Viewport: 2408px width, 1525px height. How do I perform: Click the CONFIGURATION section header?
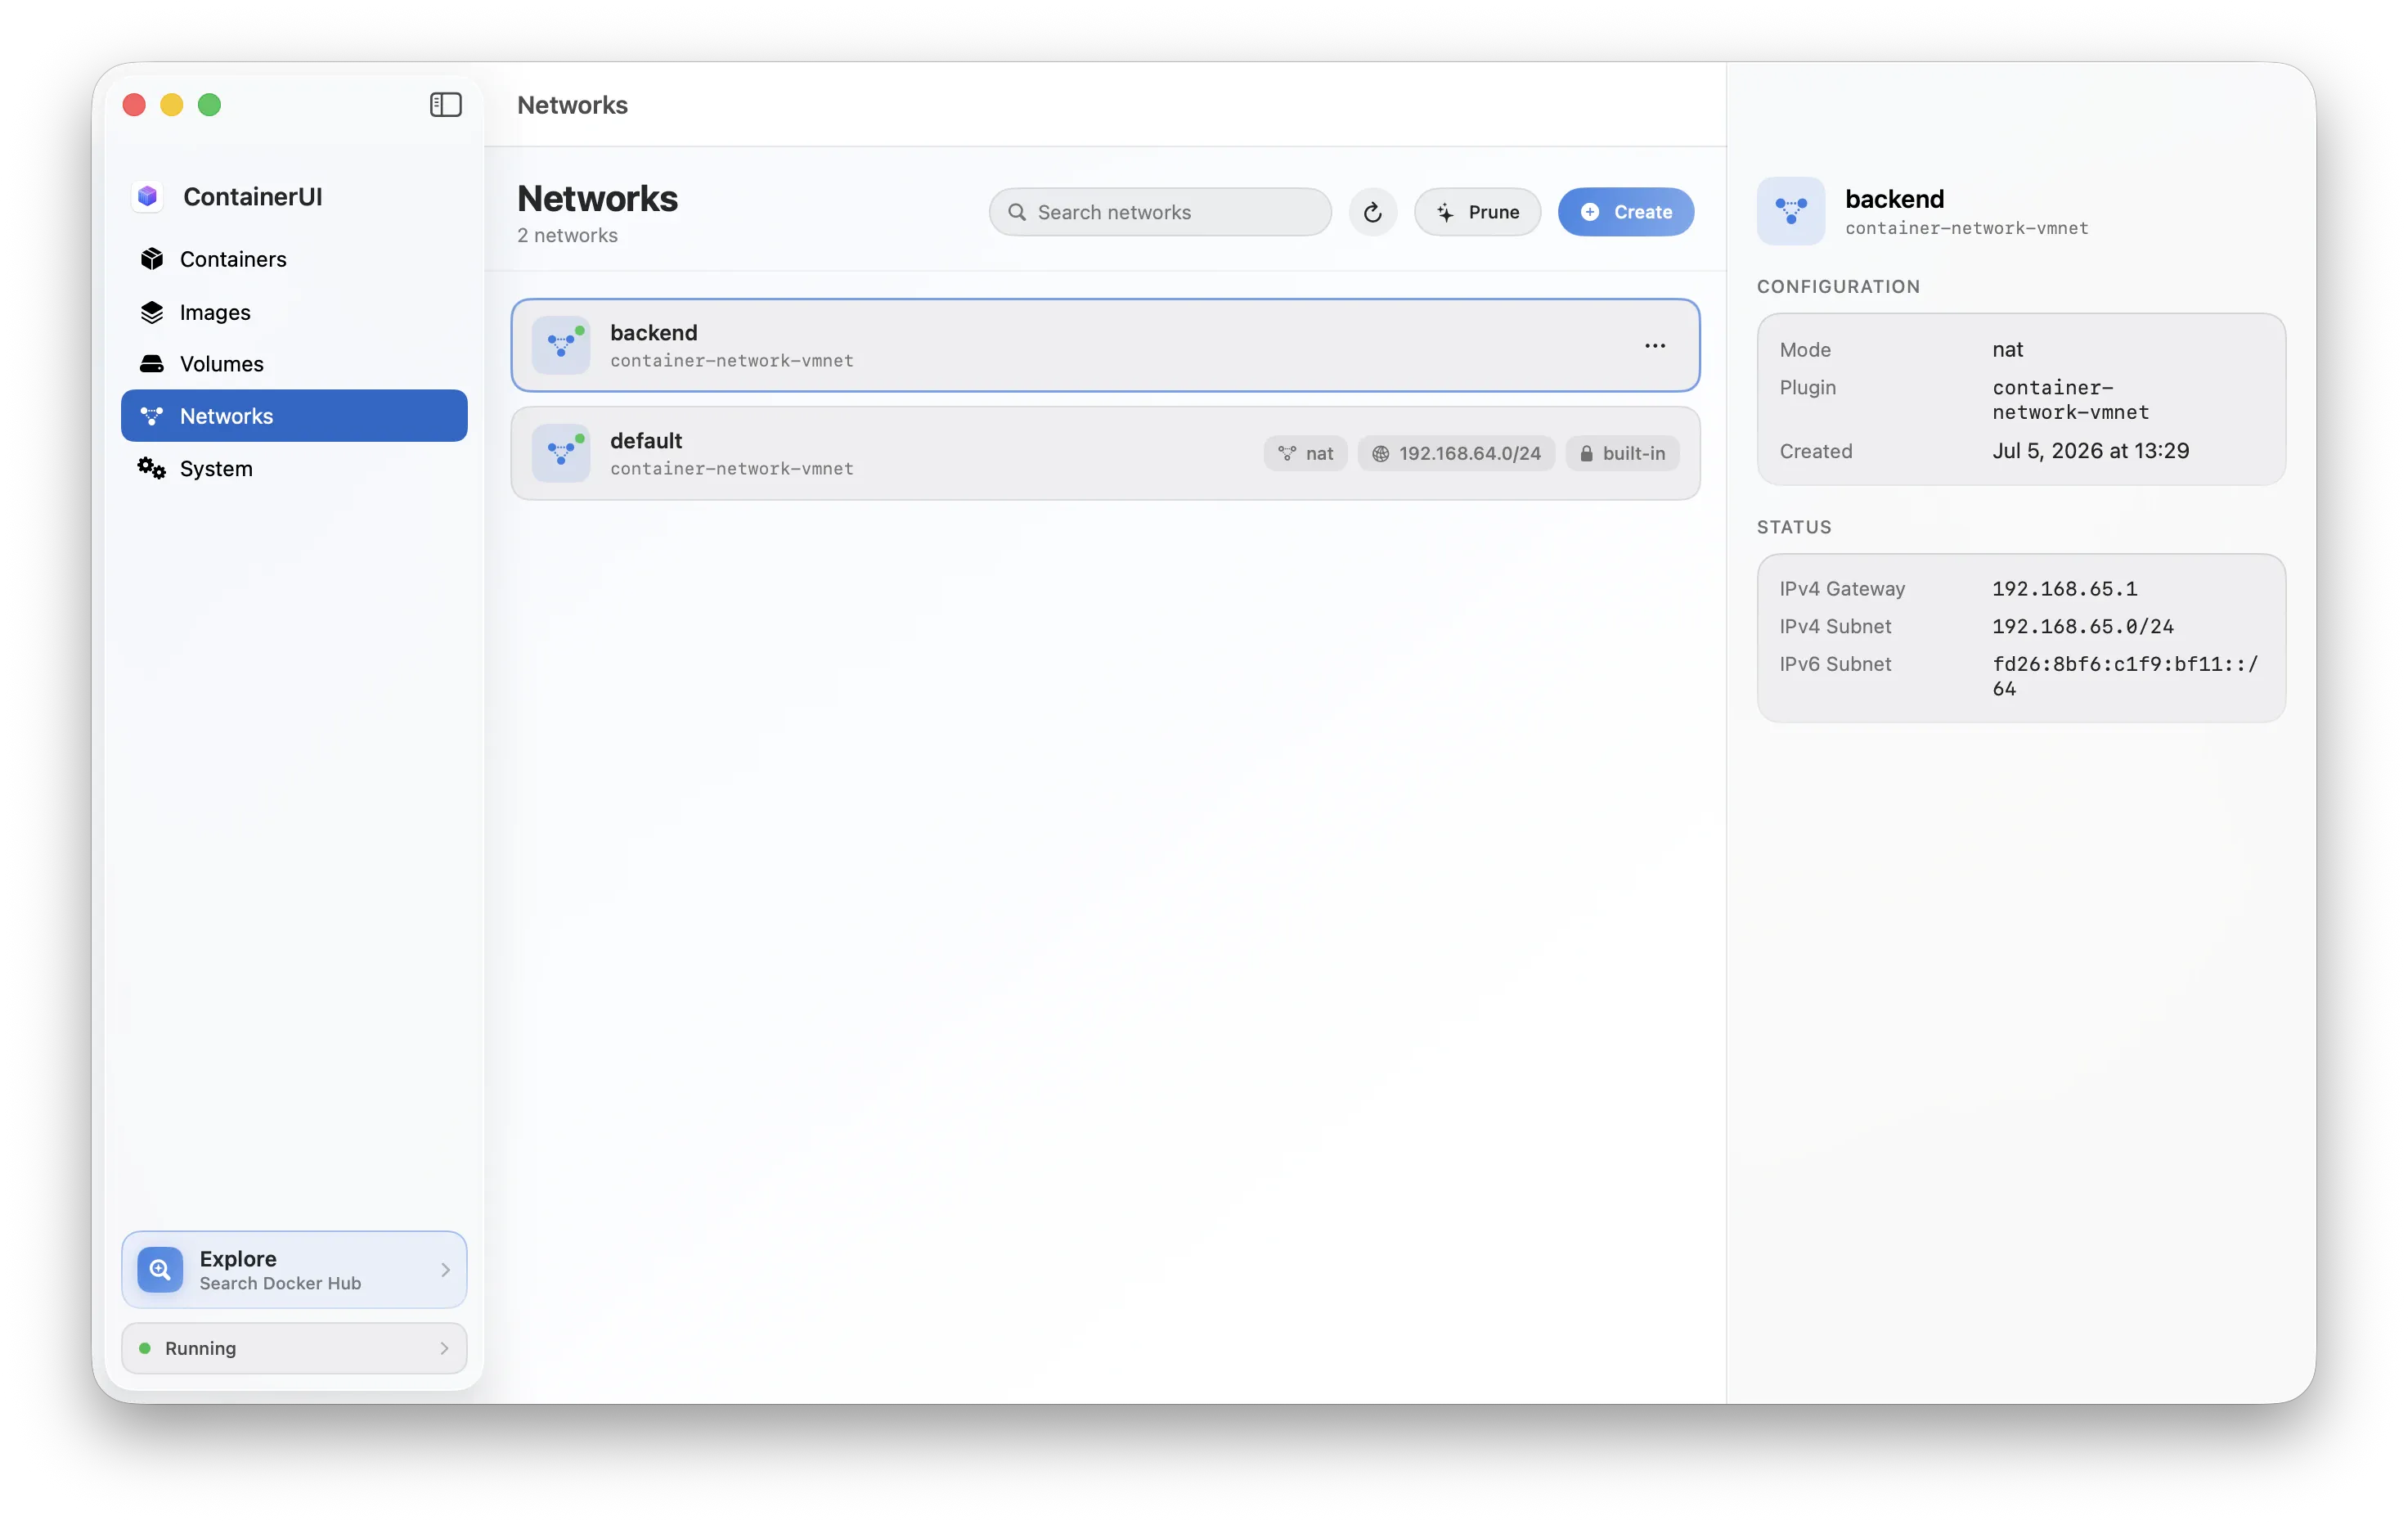click(x=1838, y=286)
